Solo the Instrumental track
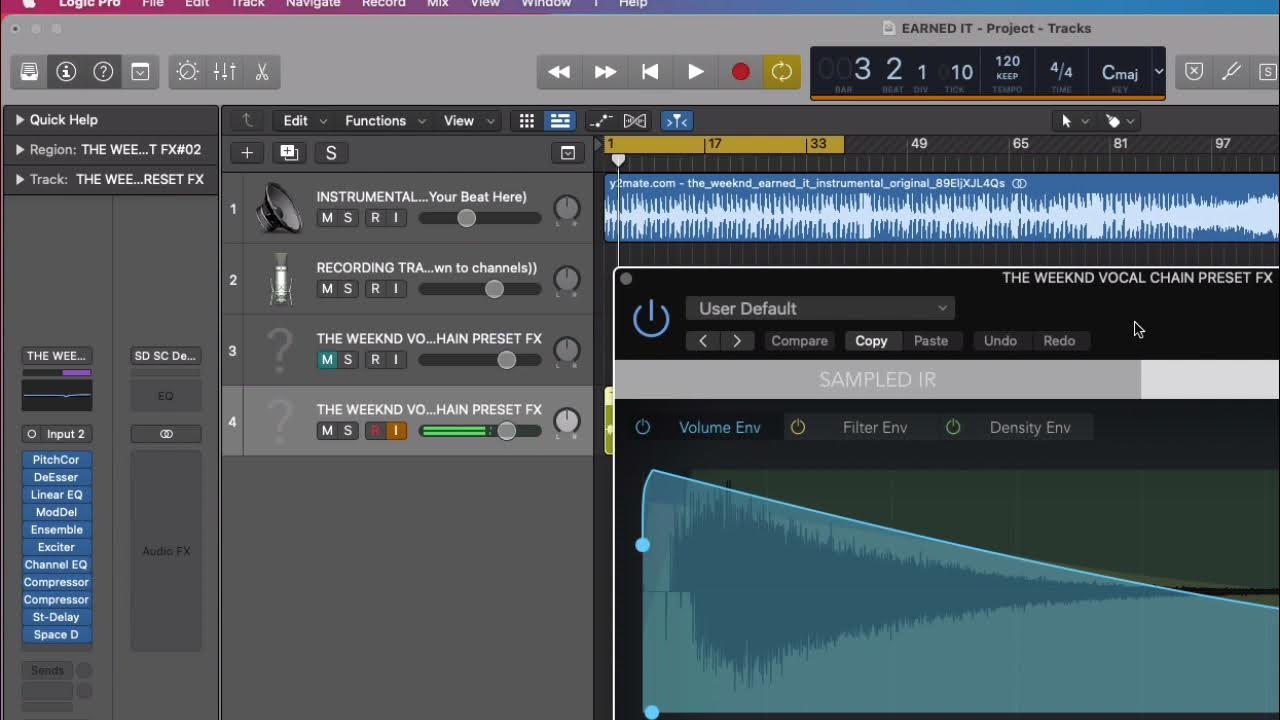Image resolution: width=1280 pixels, height=720 pixels. tap(348, 218)
